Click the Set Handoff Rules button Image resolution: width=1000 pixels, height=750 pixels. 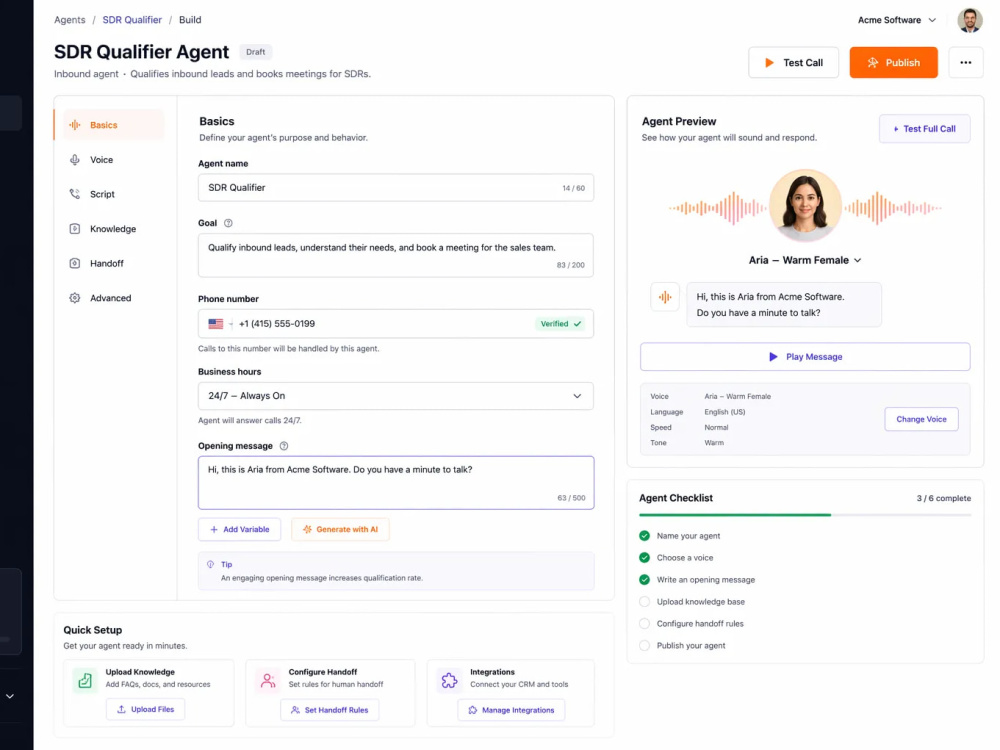tap(329, 710)
